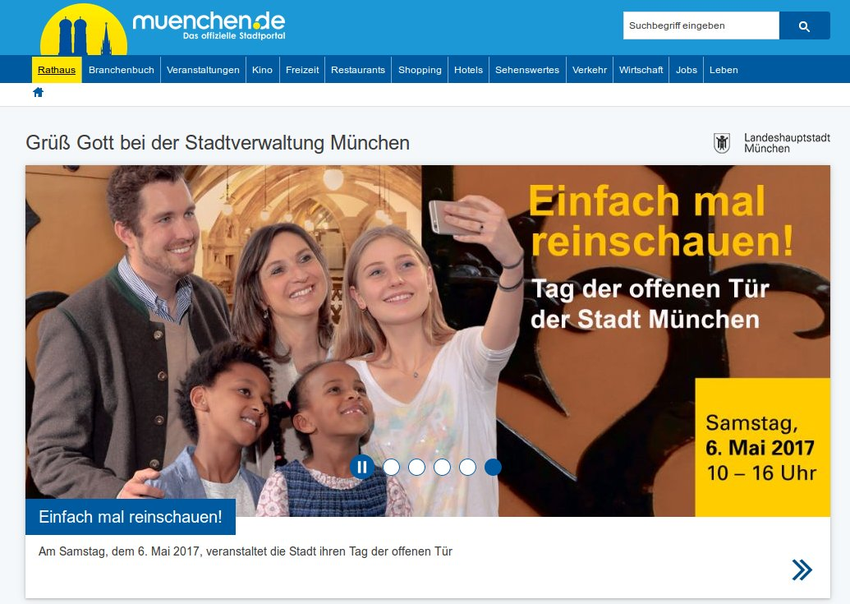Open the Sehenswertes menu item
850x604 pixels.
click(527, 70)
